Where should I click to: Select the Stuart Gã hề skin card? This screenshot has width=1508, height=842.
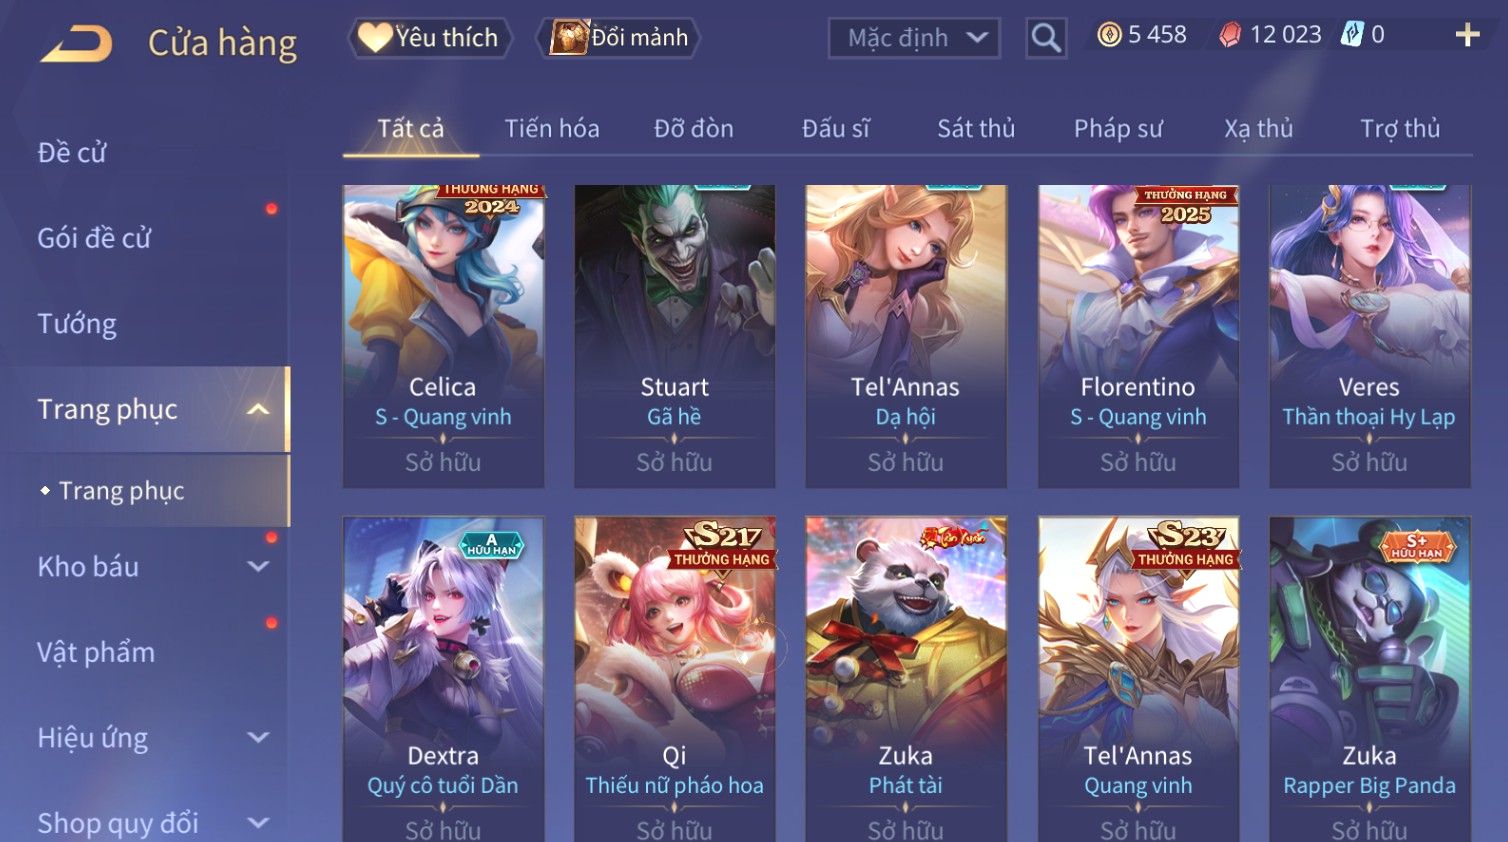[x=674, y=336]
